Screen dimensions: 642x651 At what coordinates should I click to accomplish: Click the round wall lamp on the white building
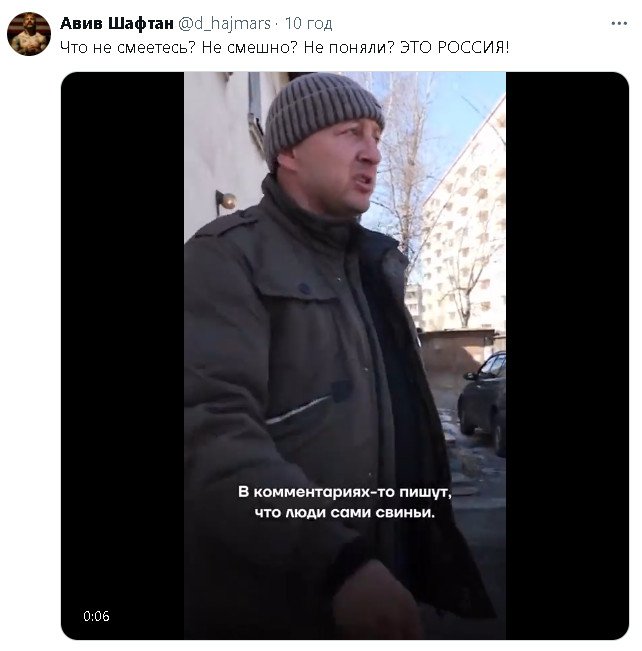point(226,202)
